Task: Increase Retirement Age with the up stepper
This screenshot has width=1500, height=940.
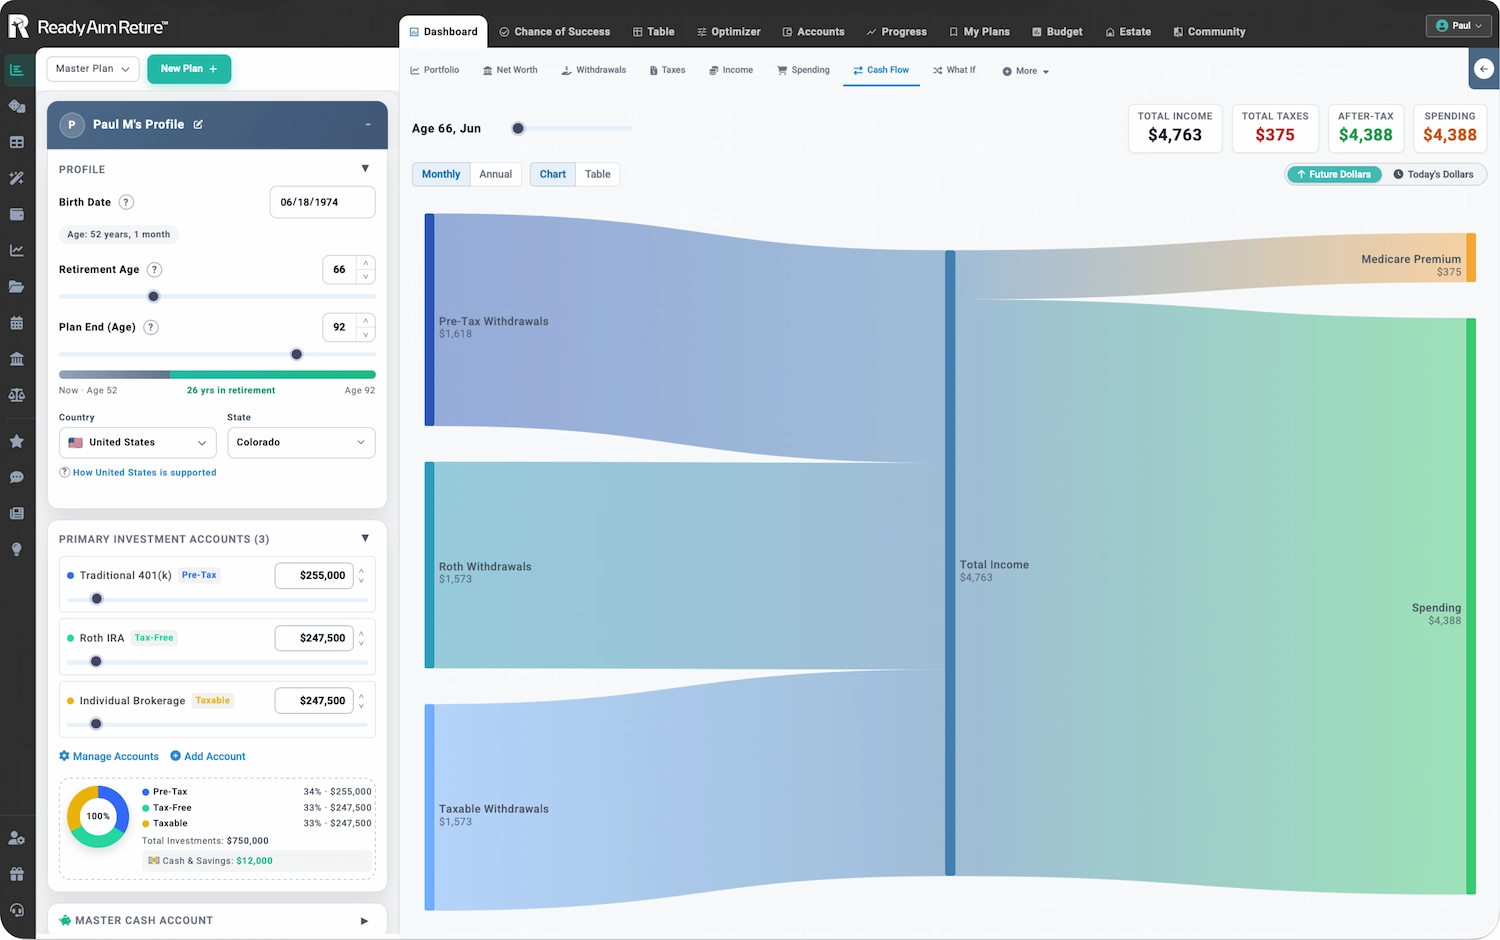Action: tap(366, 263)
